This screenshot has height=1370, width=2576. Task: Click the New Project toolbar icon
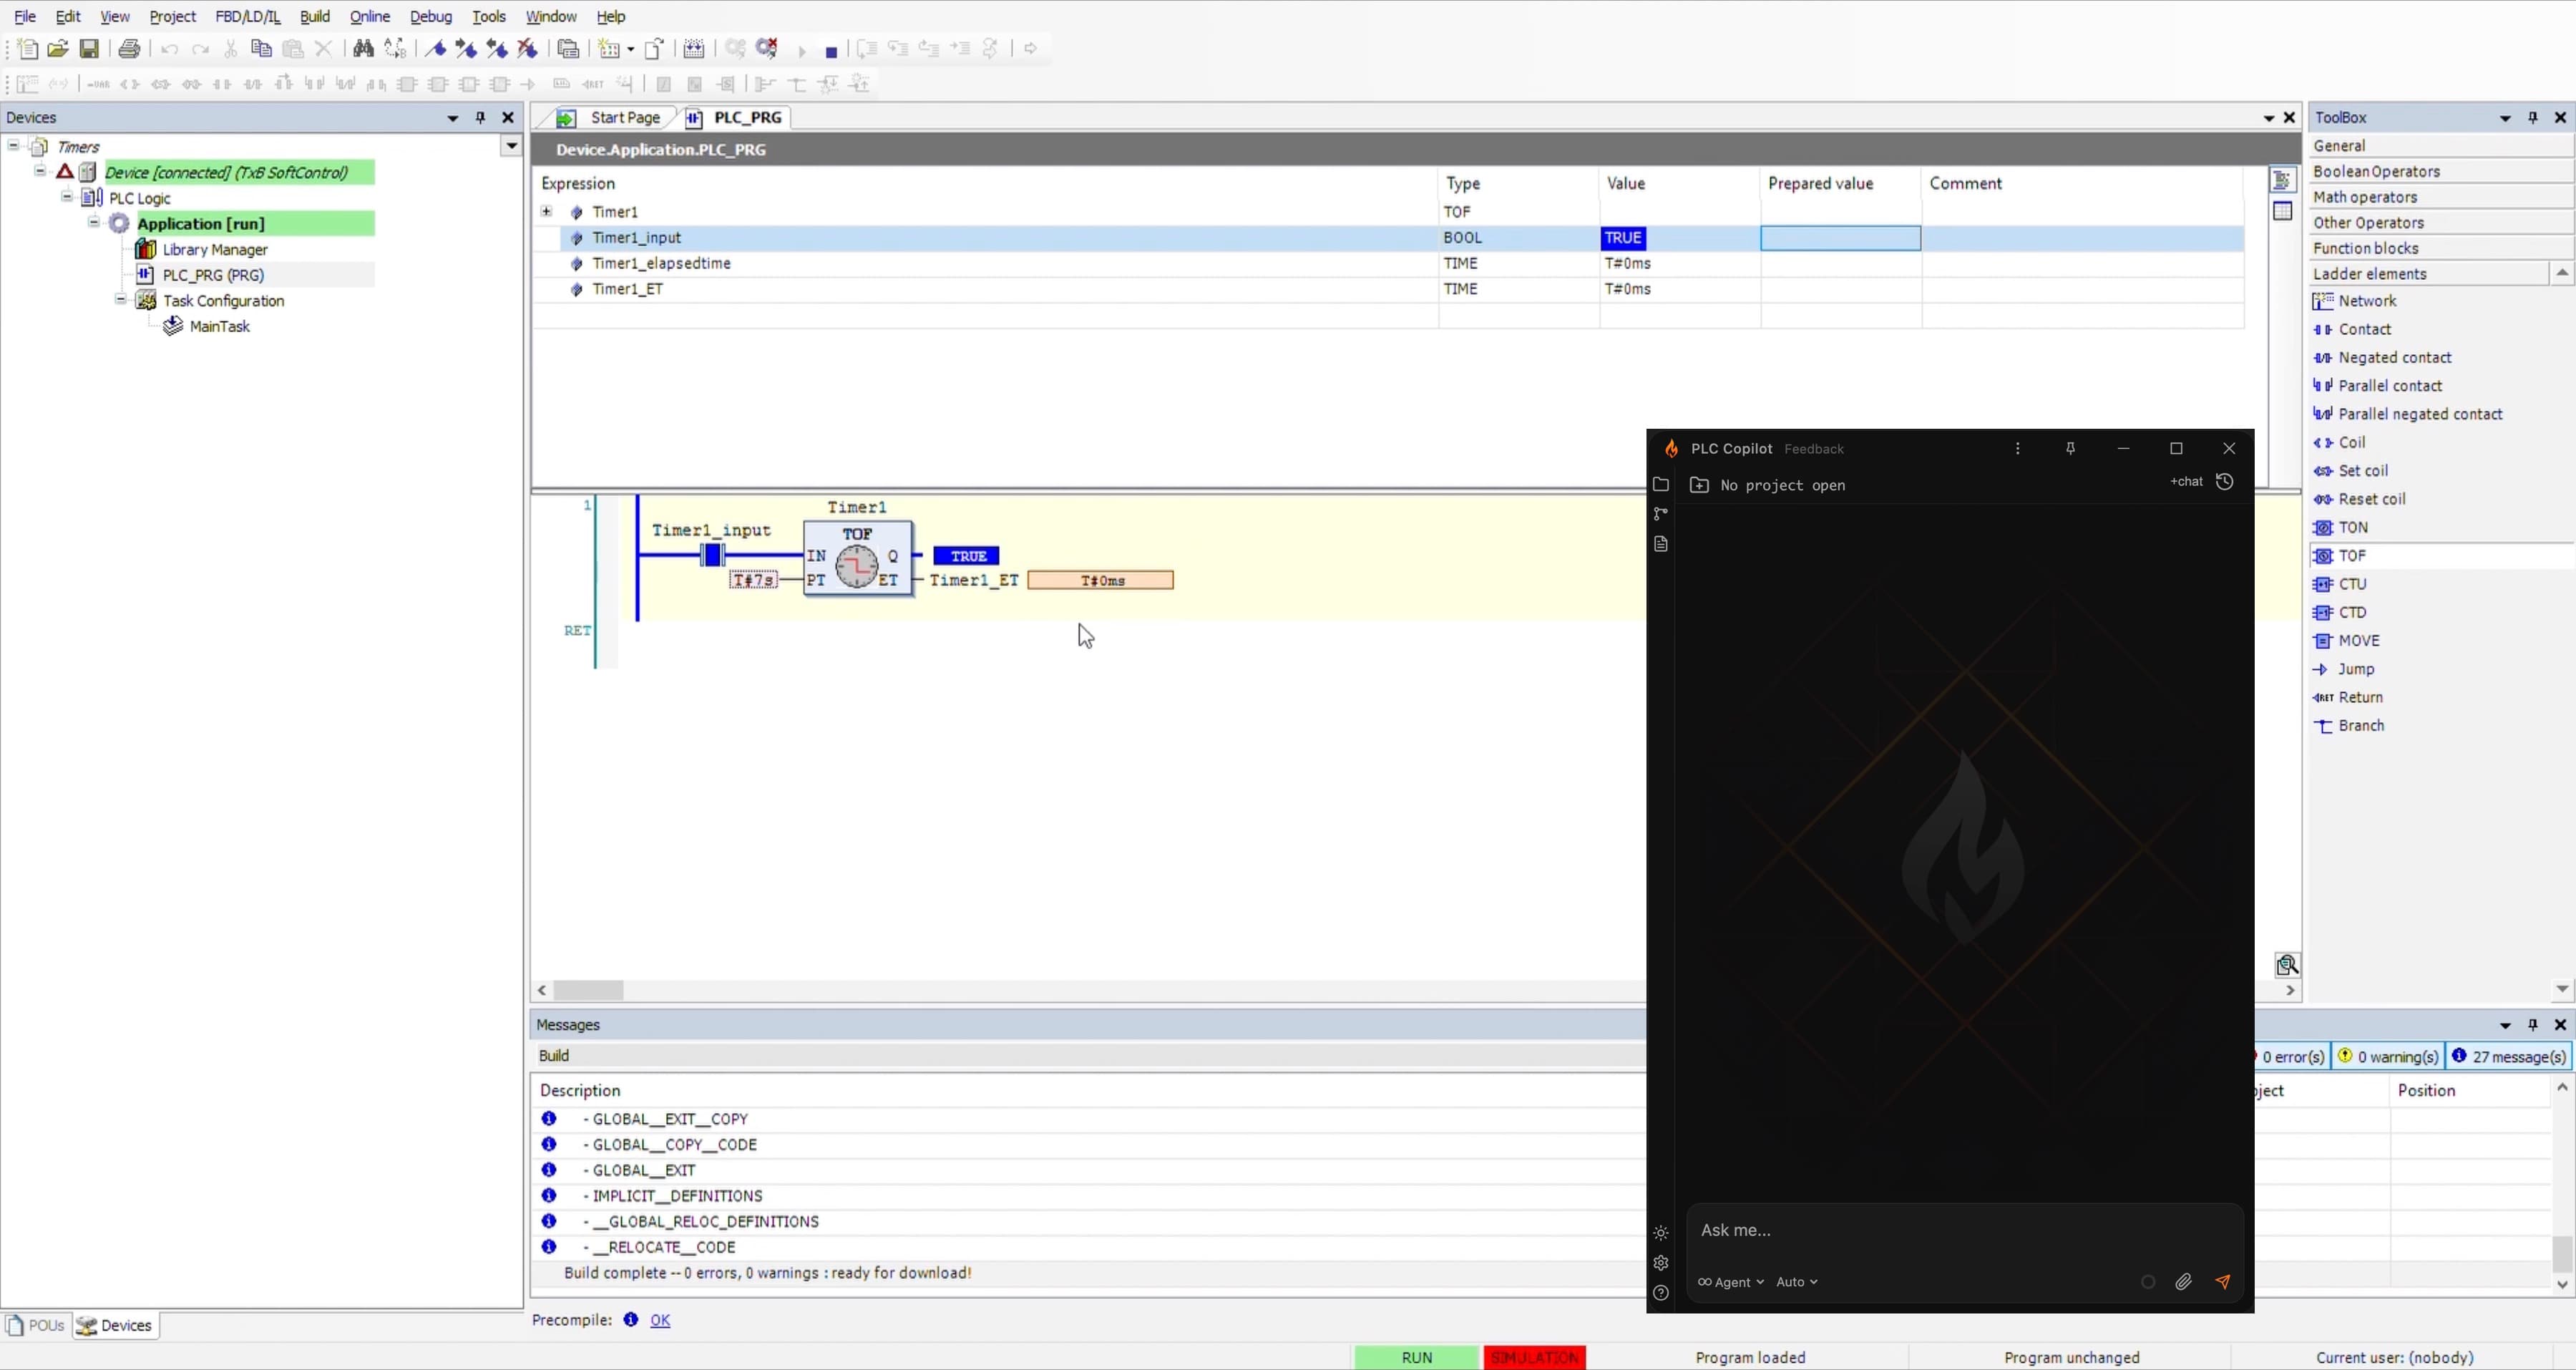pyautogui.click(x=28, y=49)
